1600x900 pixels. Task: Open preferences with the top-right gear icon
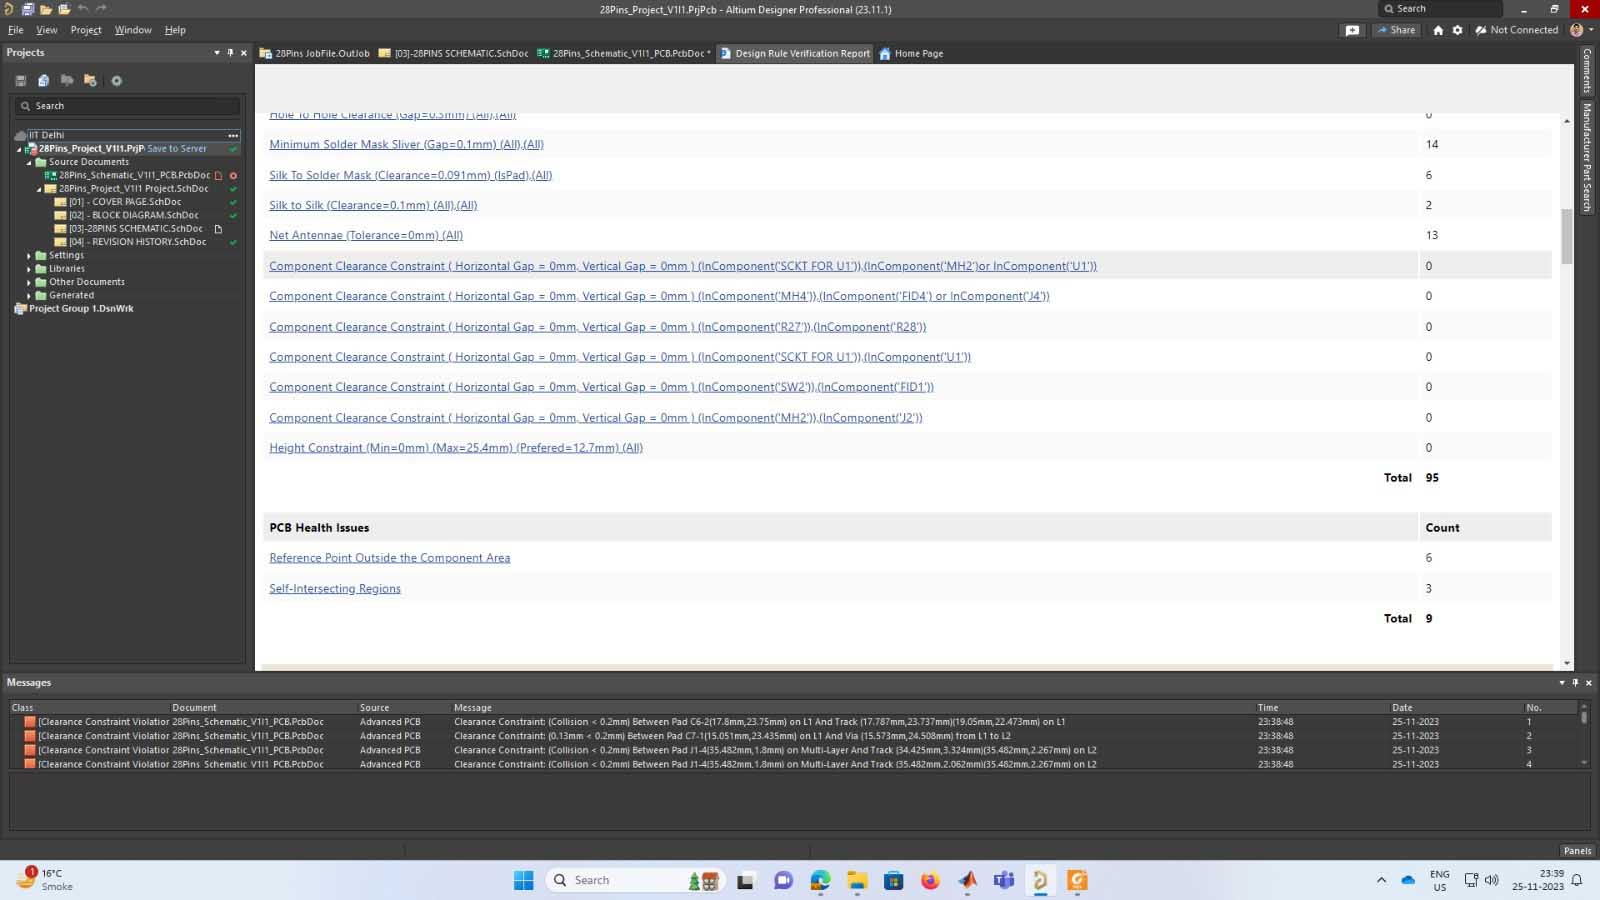pos(1457,30)
